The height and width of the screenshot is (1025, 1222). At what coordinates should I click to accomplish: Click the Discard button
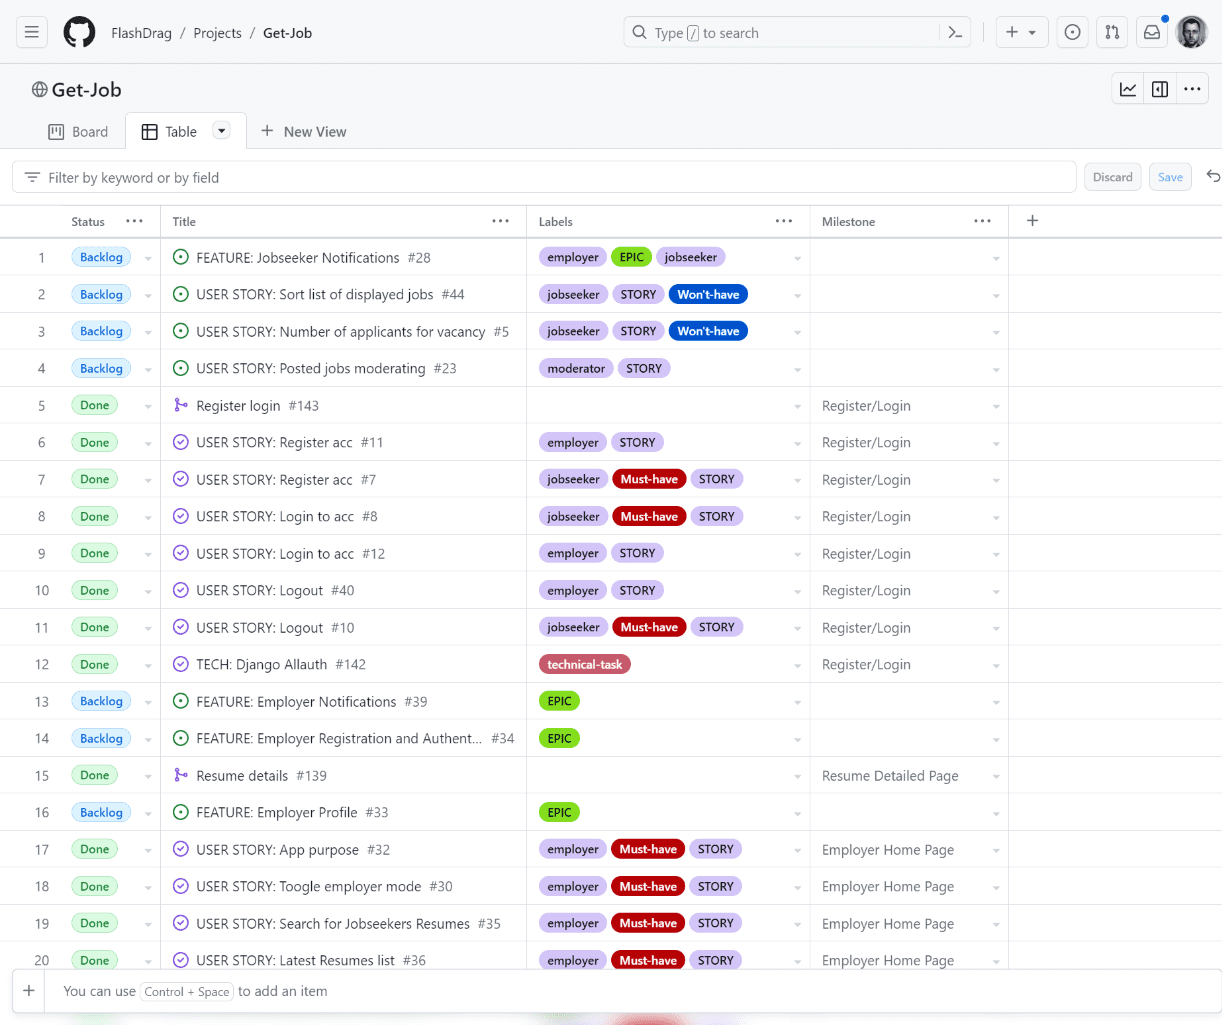(1113, 177)
